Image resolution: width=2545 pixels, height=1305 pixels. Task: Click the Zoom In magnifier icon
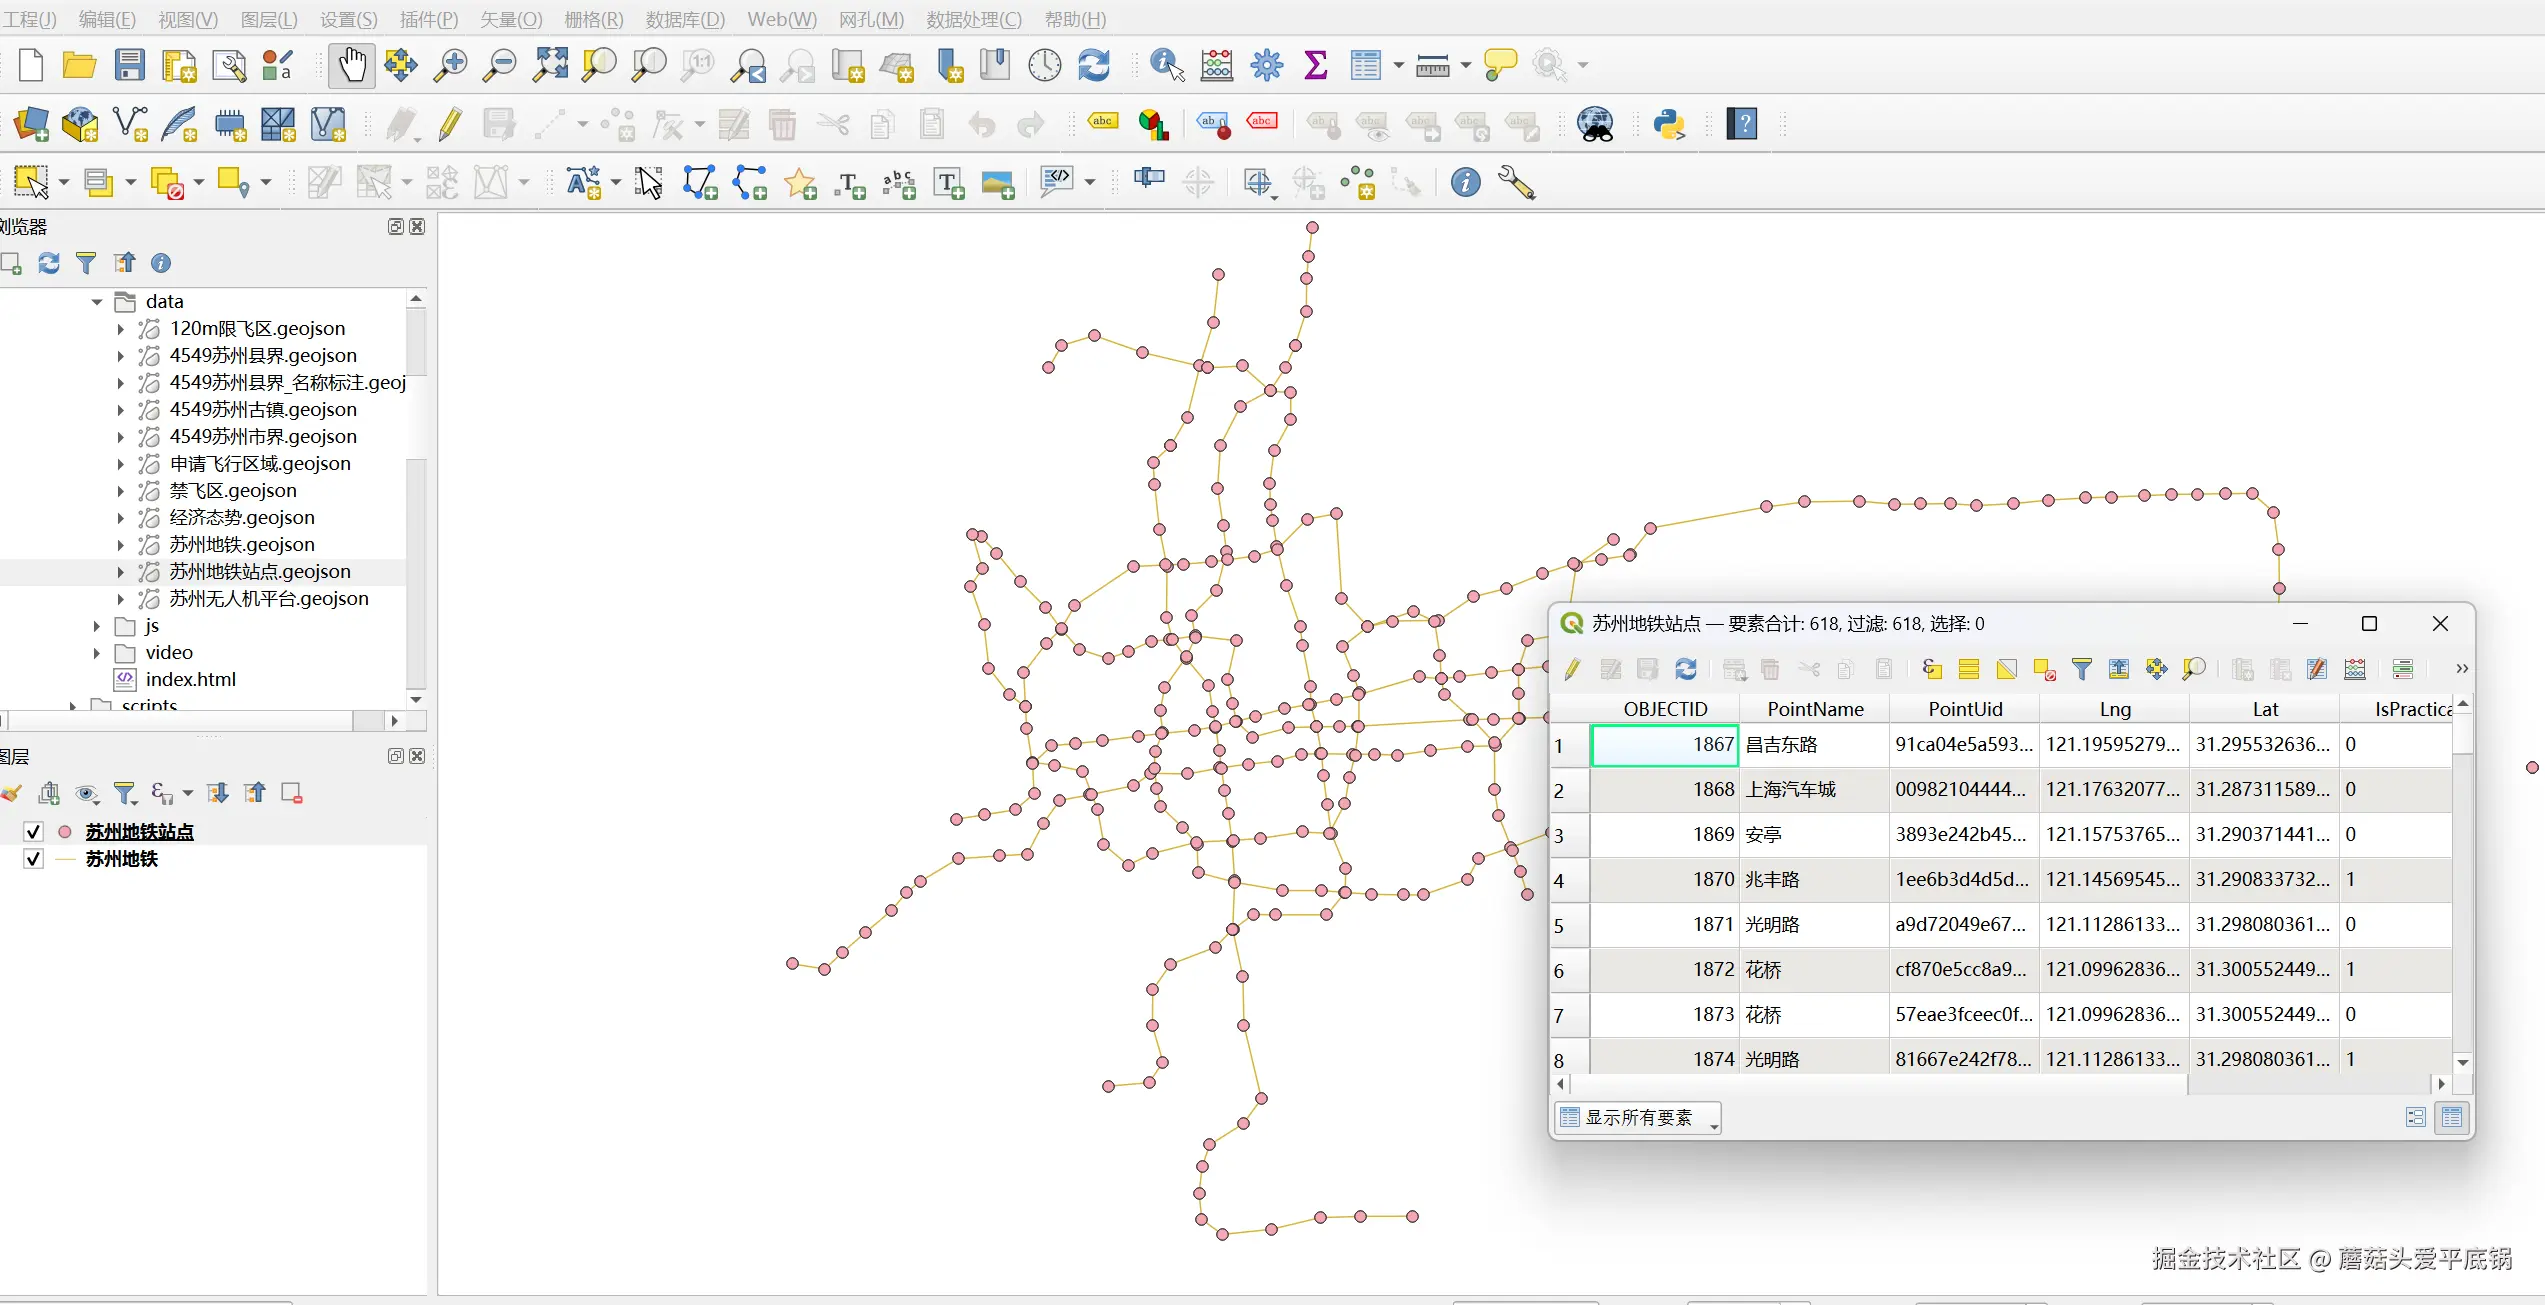tap(450, 66)
